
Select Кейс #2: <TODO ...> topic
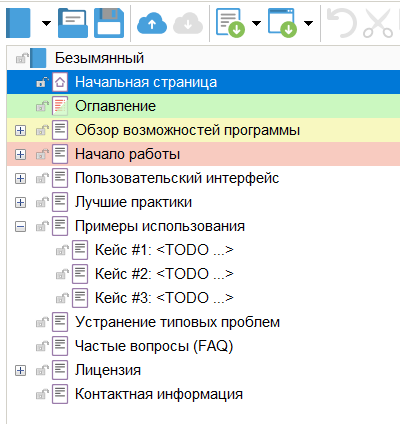point(164,274)
